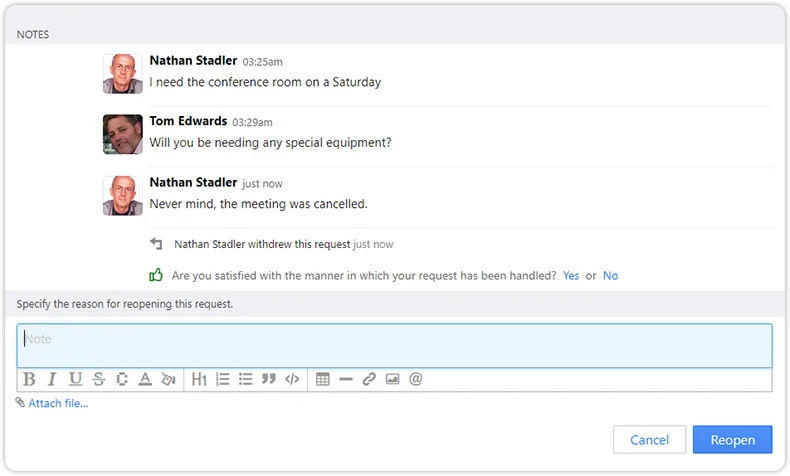Toggle strikethrough formatting

tap(99, 379)
